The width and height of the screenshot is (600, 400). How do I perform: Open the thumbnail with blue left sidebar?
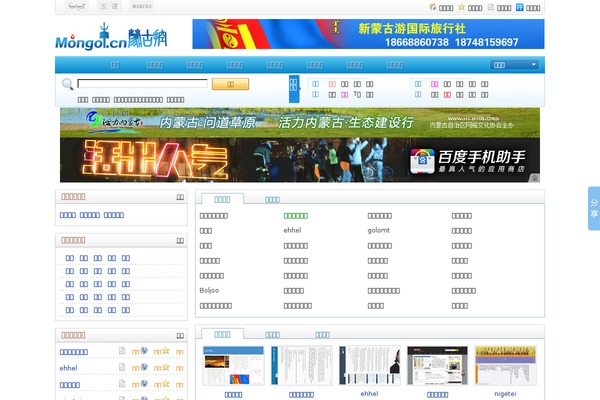pyautogui.click(x=302, y=366)
